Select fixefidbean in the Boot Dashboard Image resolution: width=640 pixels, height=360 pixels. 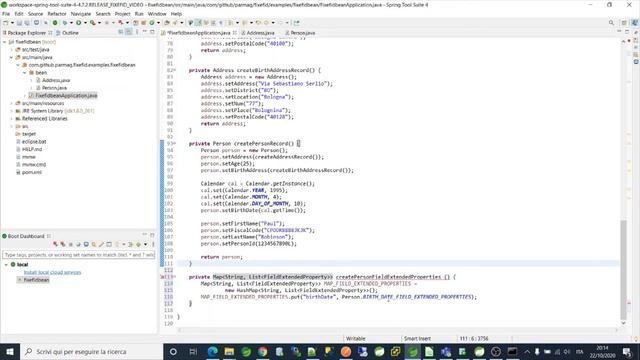click(x=36, y=280)
